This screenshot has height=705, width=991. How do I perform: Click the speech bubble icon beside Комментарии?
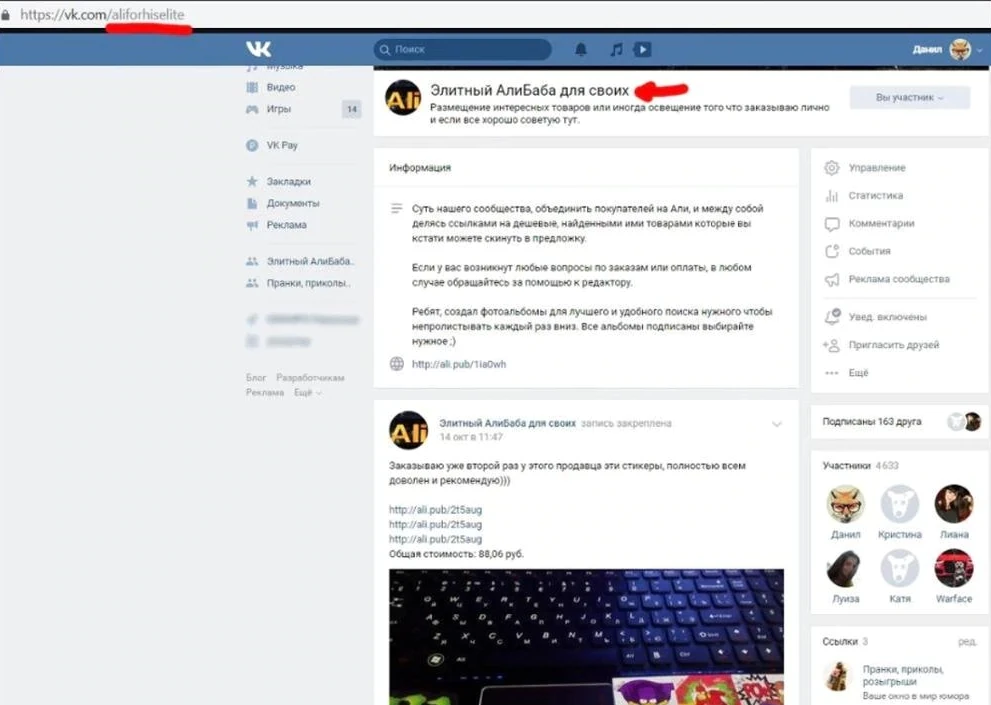tap(832, 224)
